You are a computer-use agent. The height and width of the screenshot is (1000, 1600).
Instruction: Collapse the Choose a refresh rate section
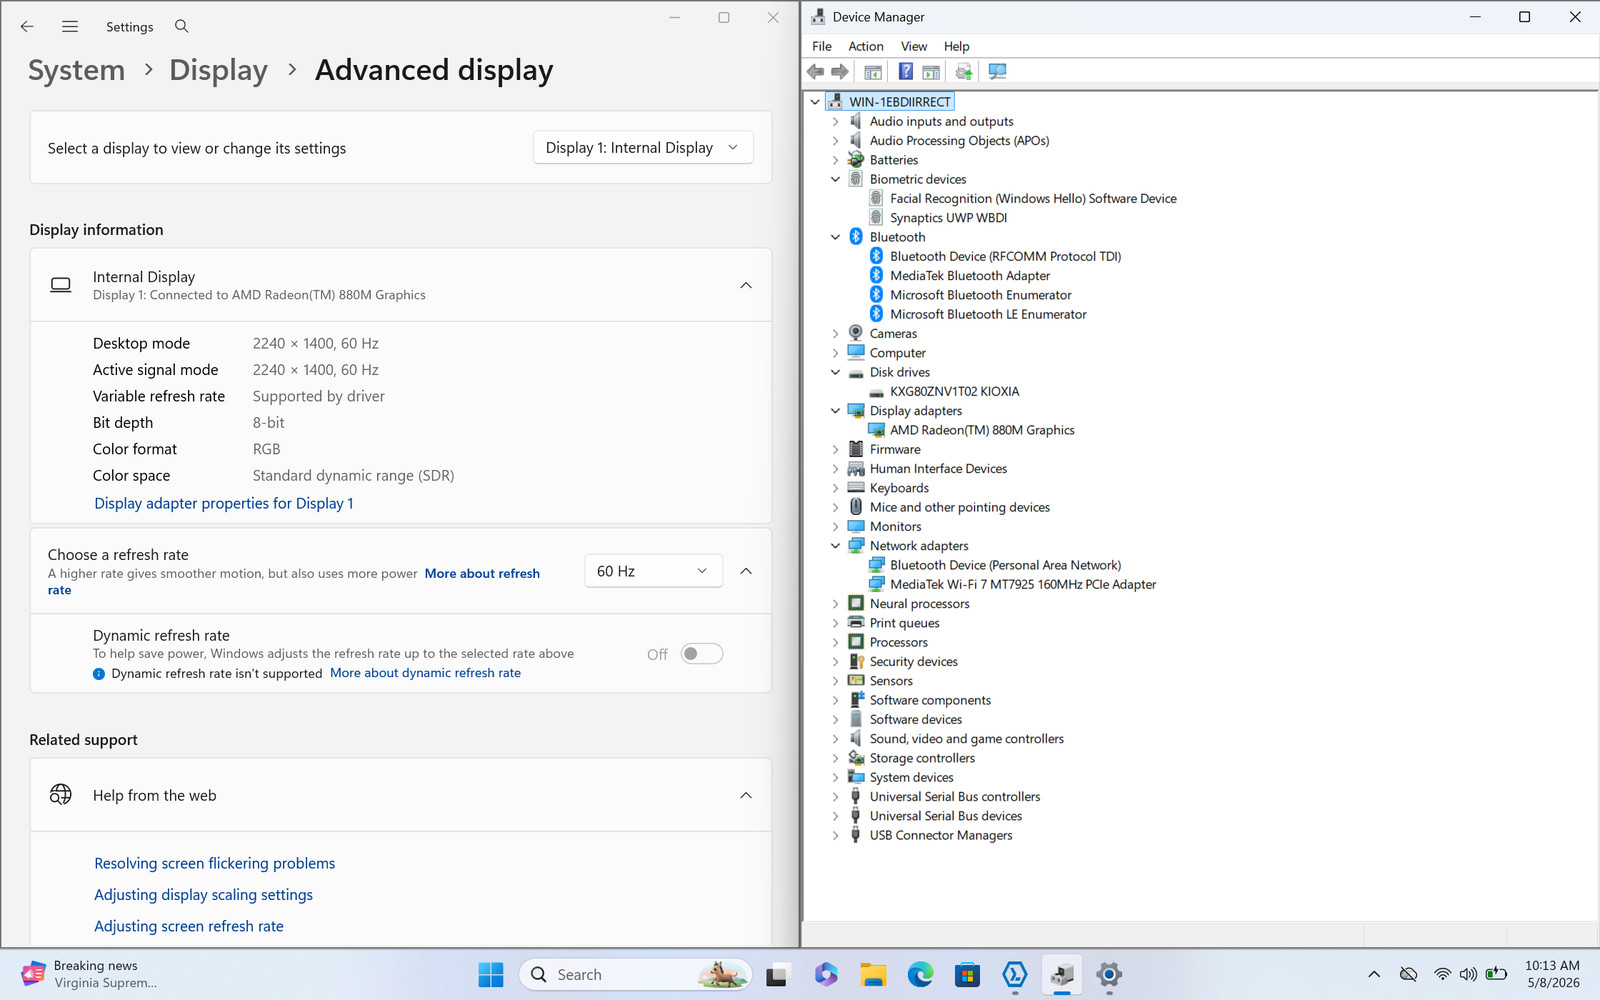click(x=746, y=571)
